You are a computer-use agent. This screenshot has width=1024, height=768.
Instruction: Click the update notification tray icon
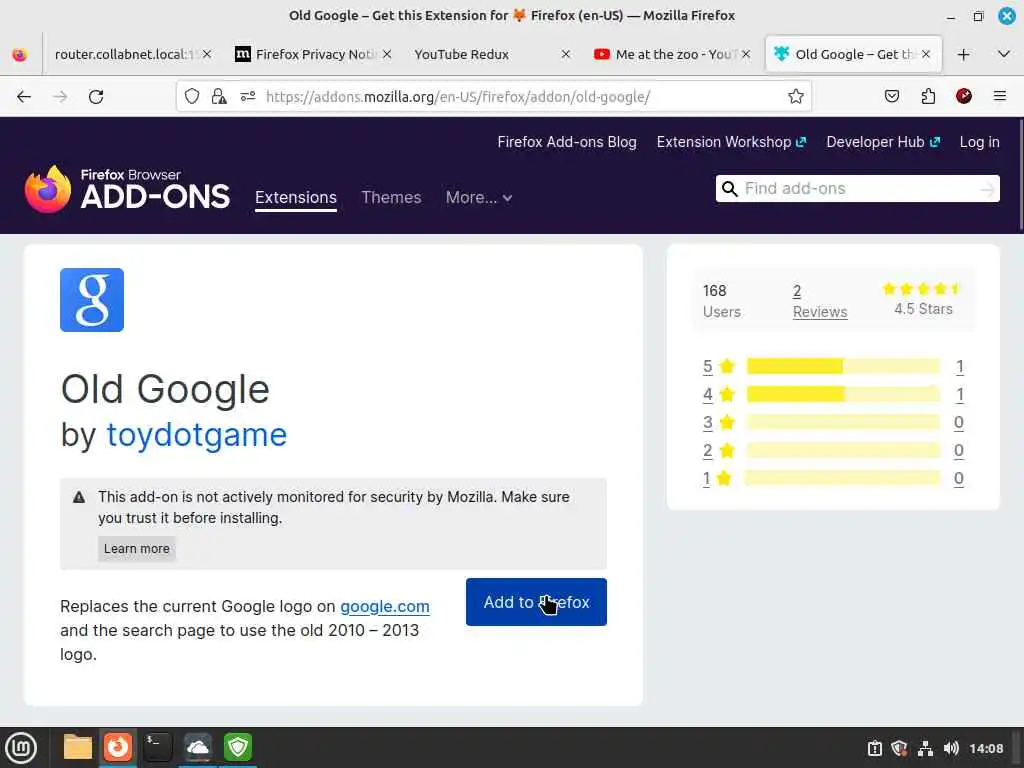[x=874, y=748]
